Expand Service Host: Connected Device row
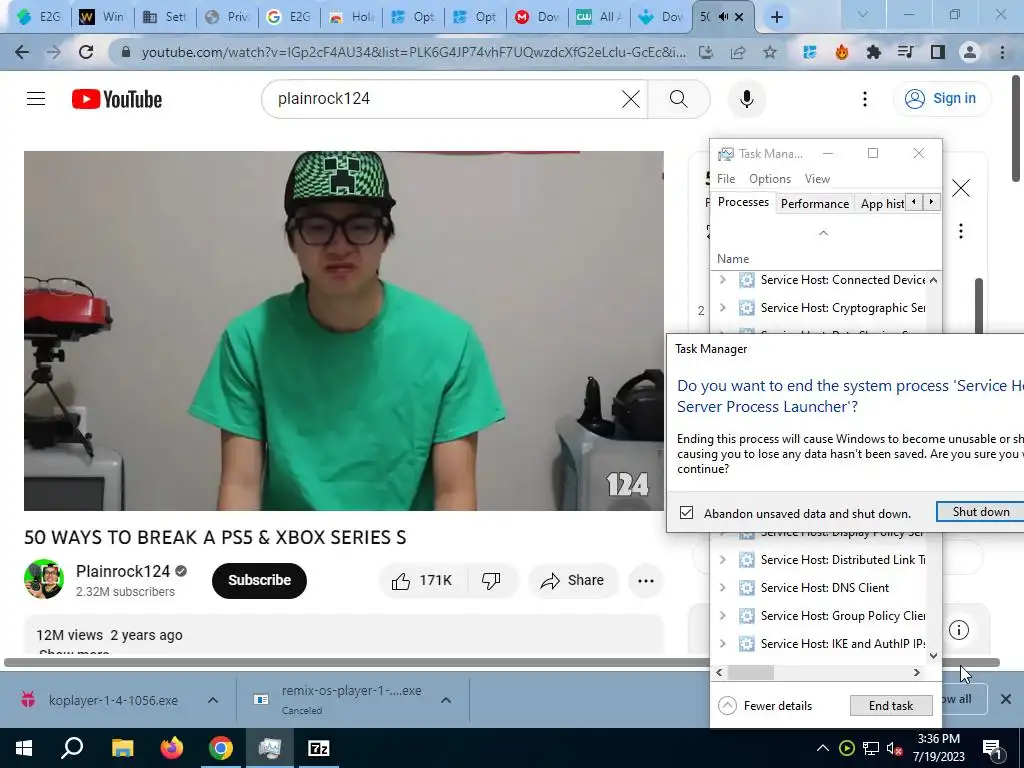Screen dimensions: 1024x768 click(722, 280)
